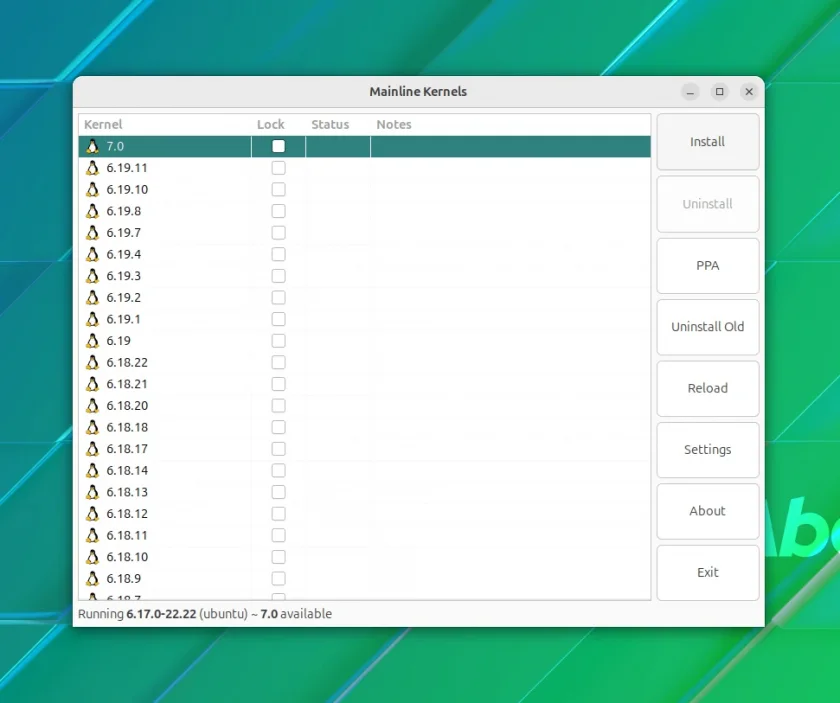This screenshot has width=840, height=703.
Task: Click the Uninstall Old button
Action: pos(708,327)
